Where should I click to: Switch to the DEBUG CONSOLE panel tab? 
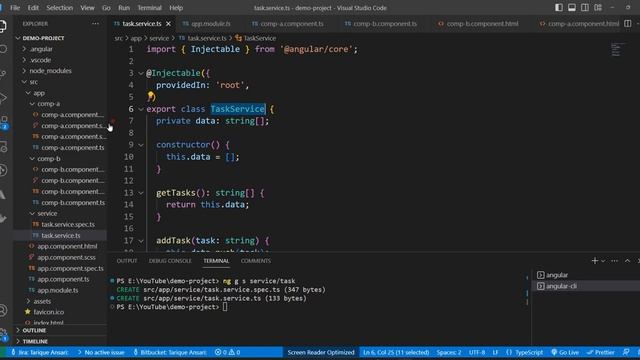coord(170,261)
